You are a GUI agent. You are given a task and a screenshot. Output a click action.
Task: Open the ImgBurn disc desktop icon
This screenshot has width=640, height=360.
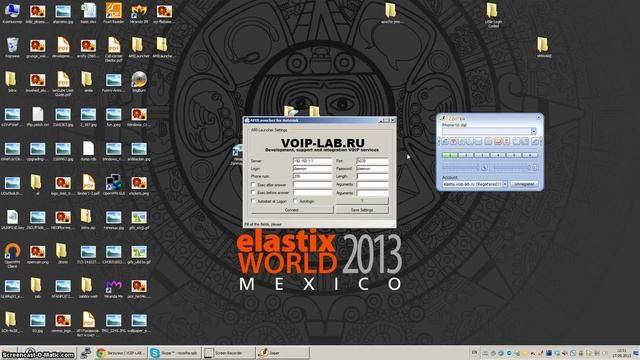click(139, 82)
